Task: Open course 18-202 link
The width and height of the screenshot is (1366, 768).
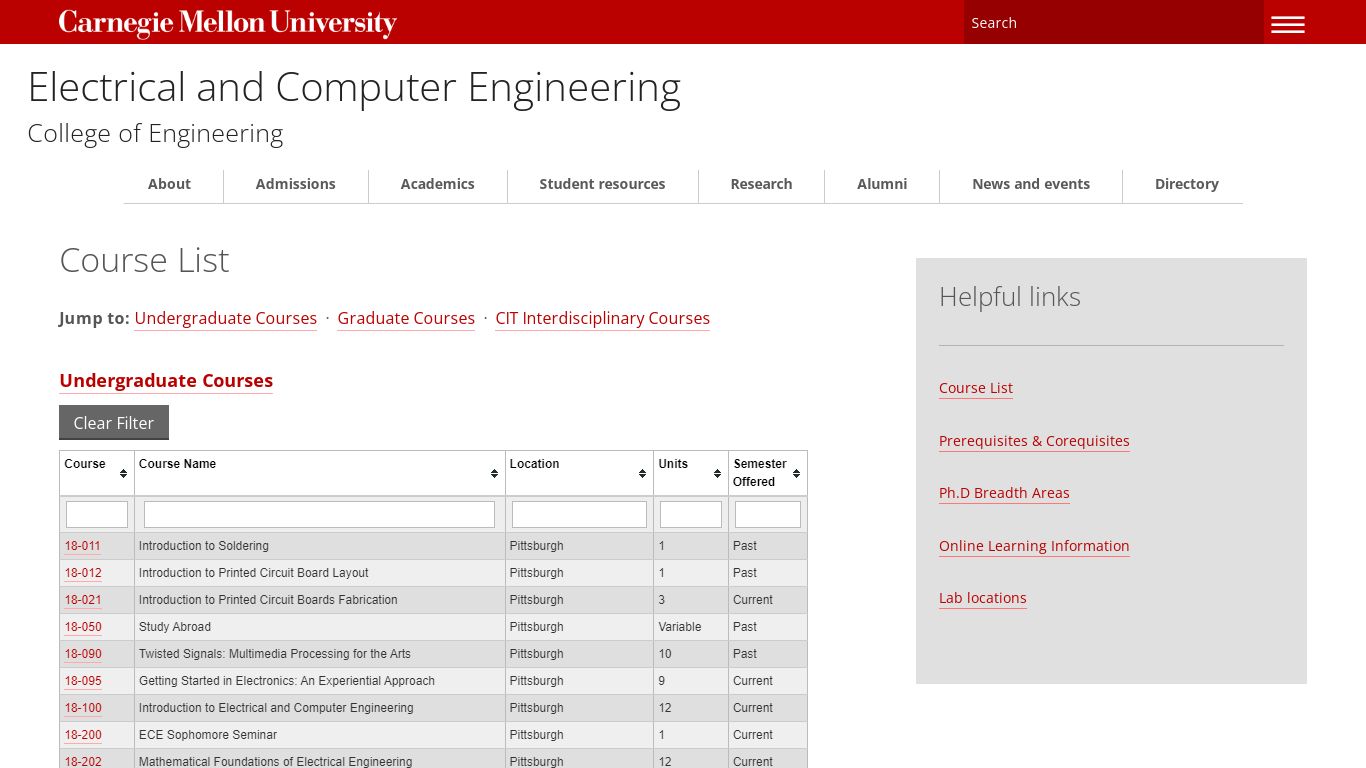Action: point(83,761)
